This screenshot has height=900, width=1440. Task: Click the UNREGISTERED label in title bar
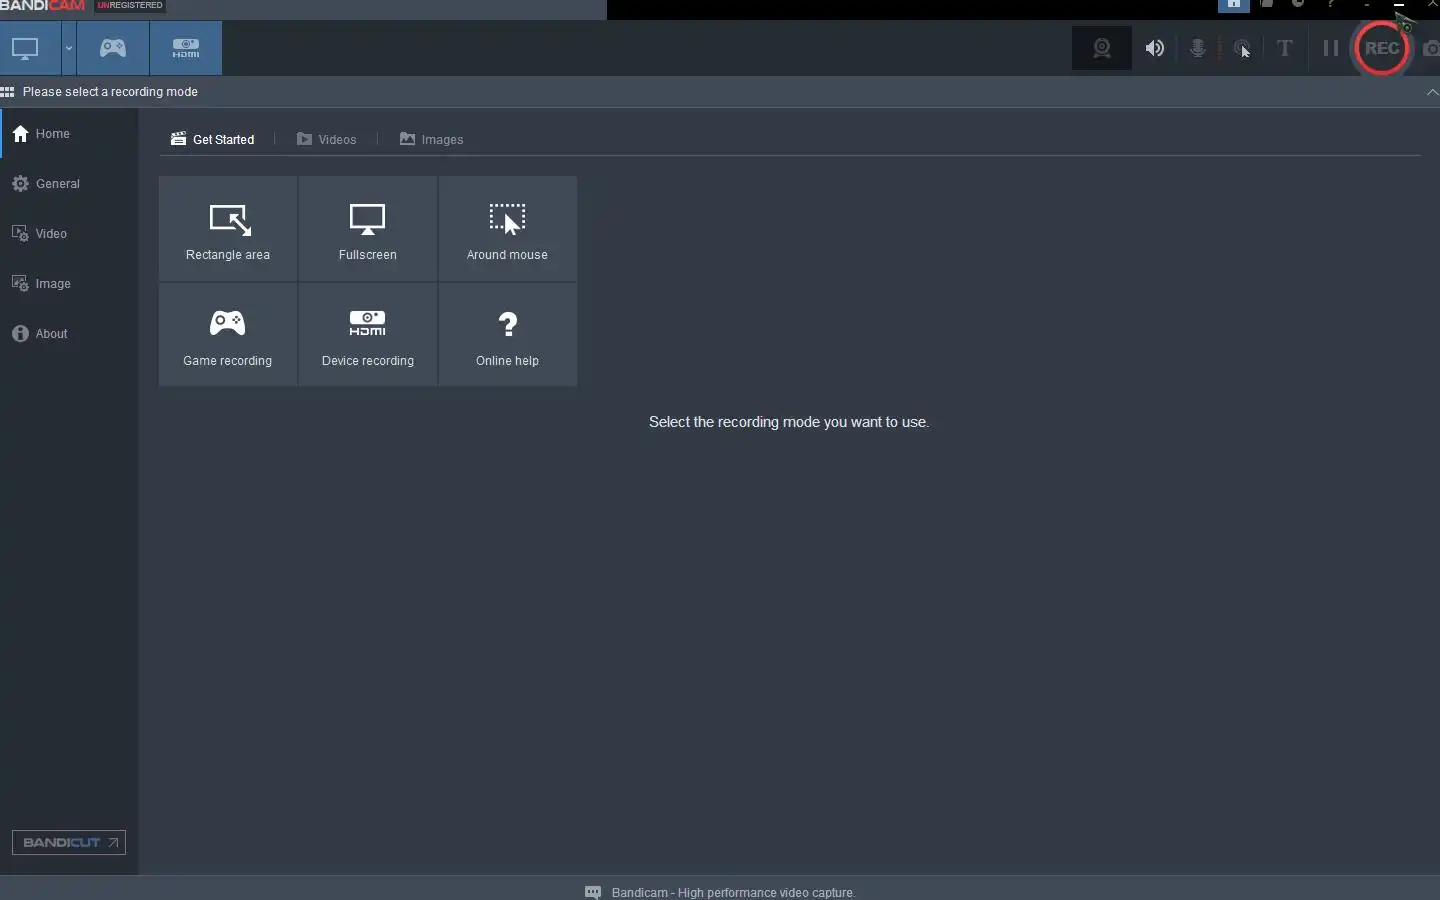tap(131, 6)
